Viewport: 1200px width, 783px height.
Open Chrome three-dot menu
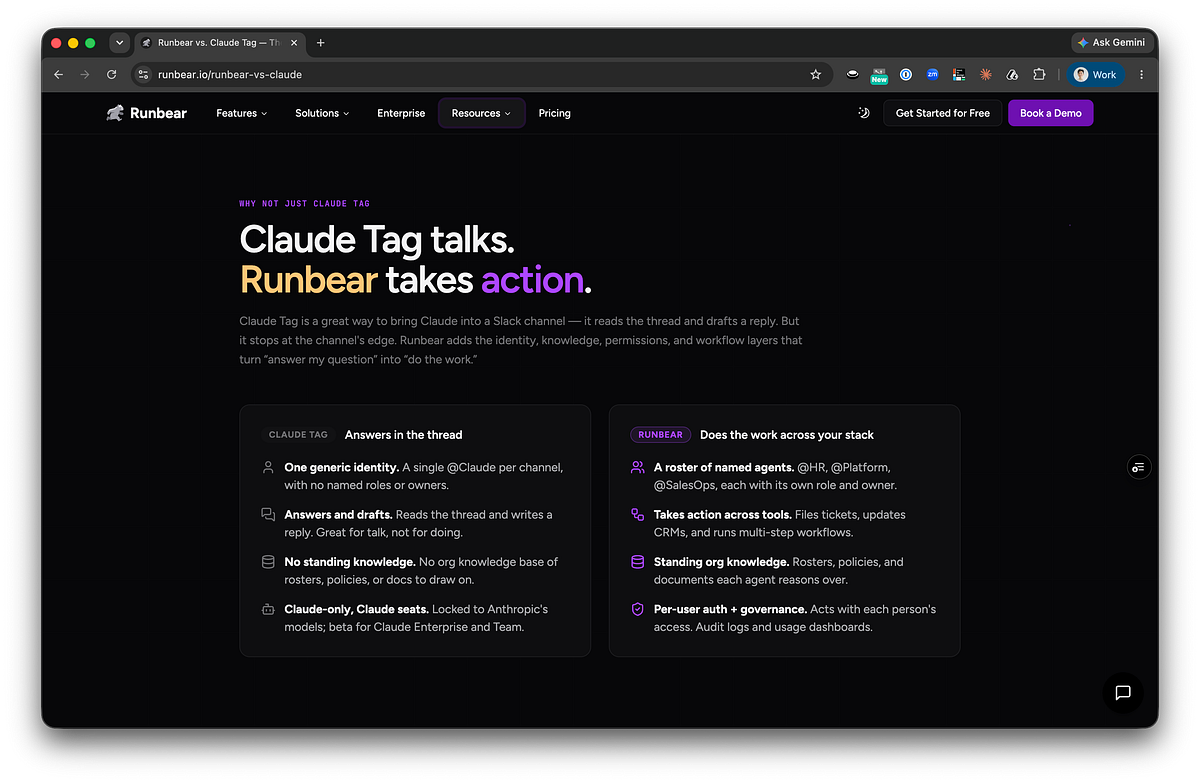tap(1142, 74)
